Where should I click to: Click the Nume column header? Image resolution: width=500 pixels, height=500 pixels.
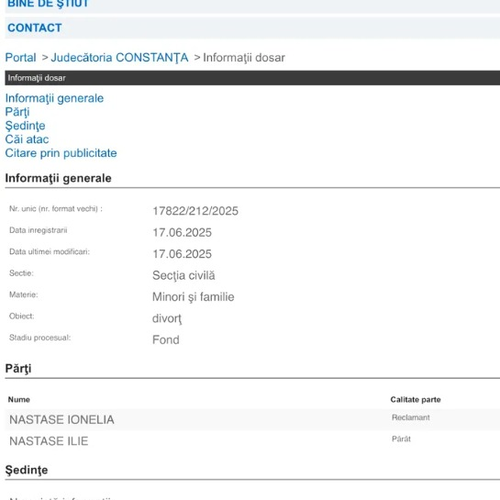(x=19, y=400)
